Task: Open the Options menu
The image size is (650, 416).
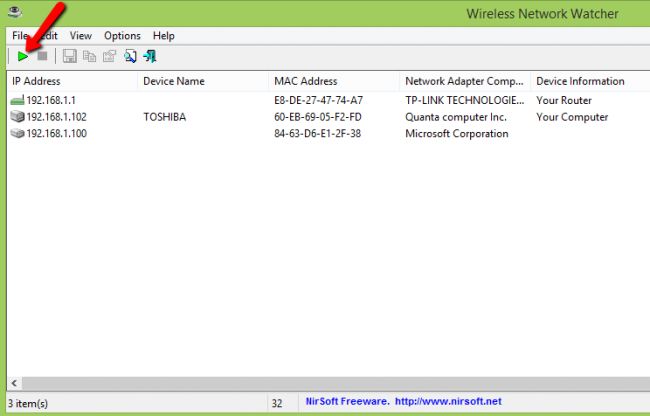Action: click(122, 36)
